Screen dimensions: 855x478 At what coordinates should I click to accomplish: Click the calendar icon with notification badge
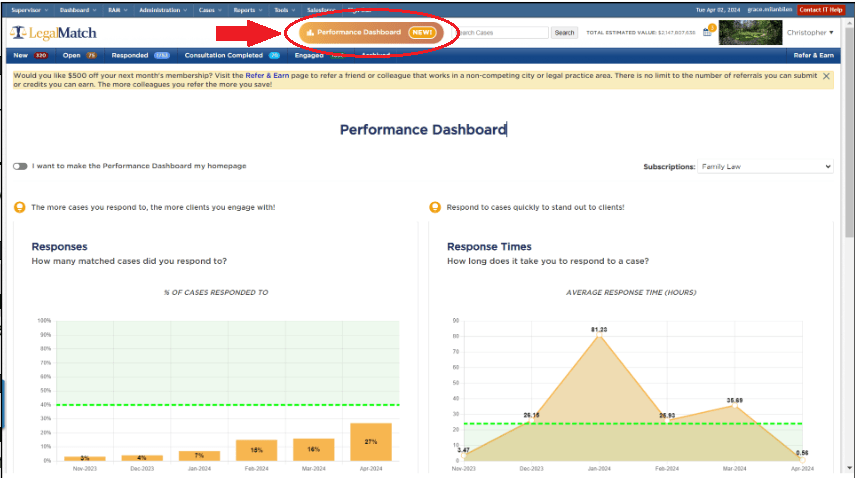(x=707, y=32)
